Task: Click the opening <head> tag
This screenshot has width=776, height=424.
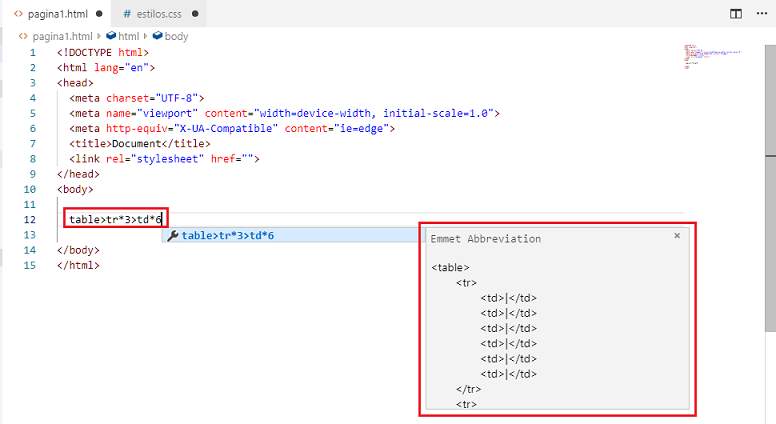Action: pyautogui.click(x=75, y=83)
